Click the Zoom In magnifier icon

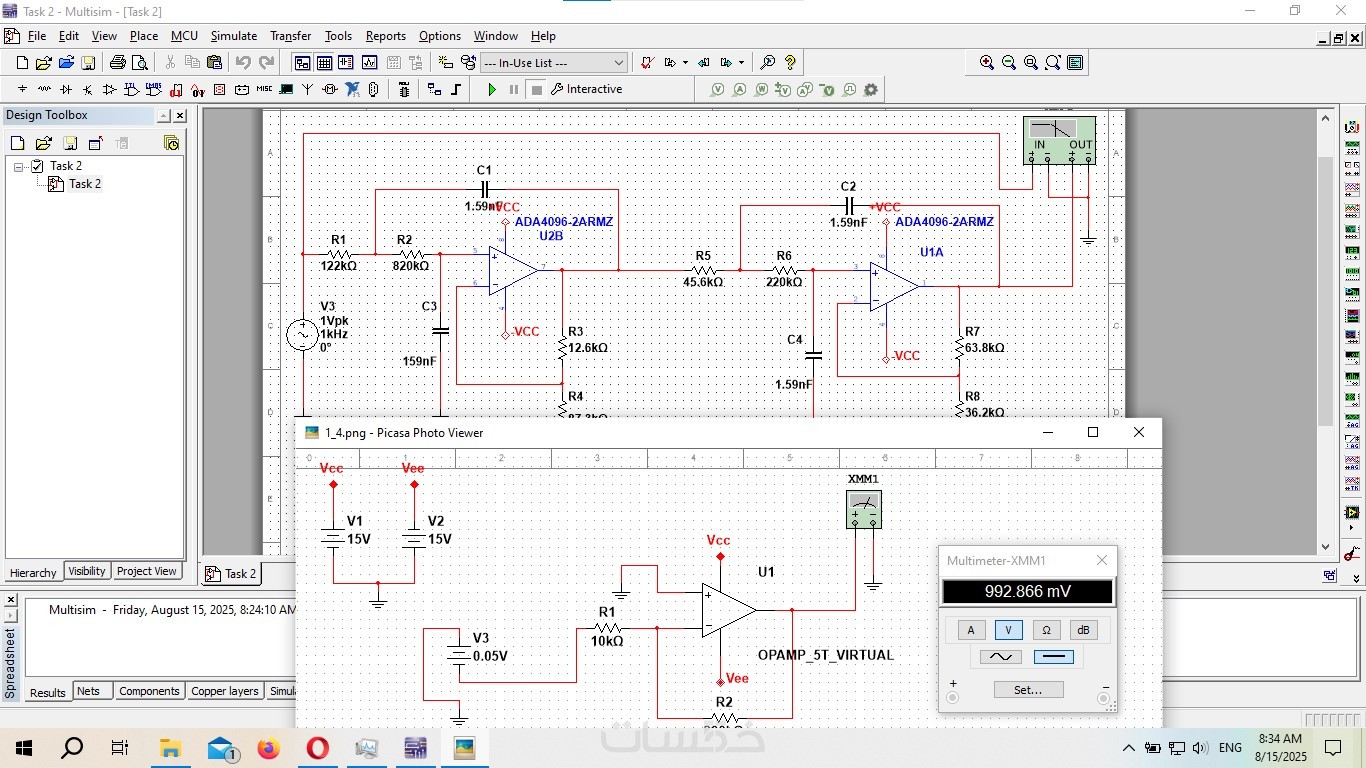point(987,63)
